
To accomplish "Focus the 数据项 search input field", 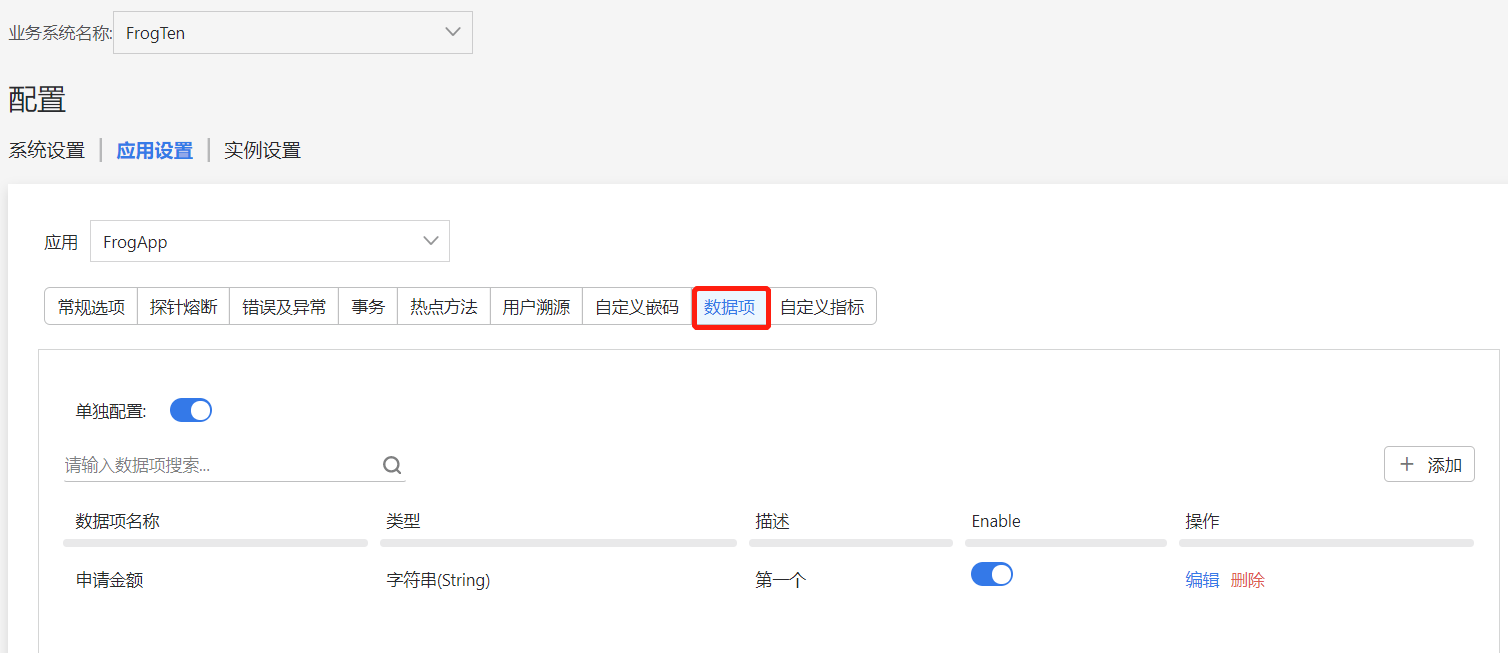I will click(220, 465).
